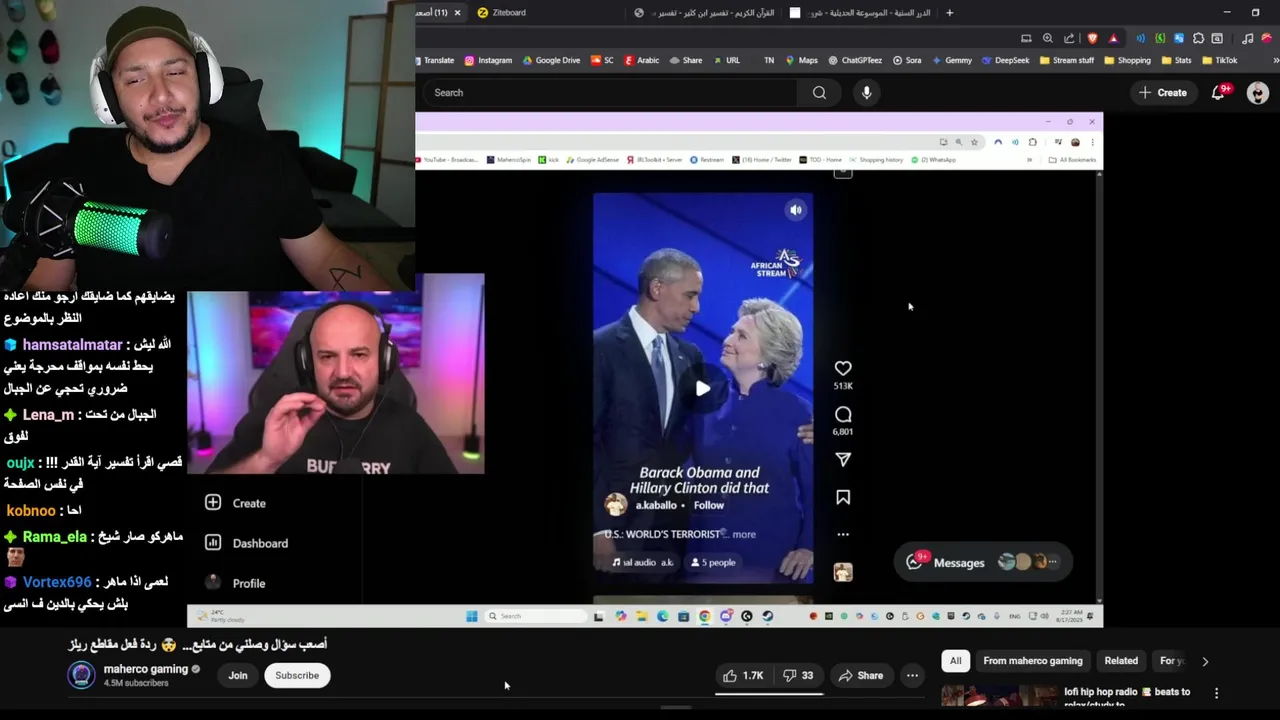Click the music note media control icon
1280x720 pixels.
tap(1247, 38)
